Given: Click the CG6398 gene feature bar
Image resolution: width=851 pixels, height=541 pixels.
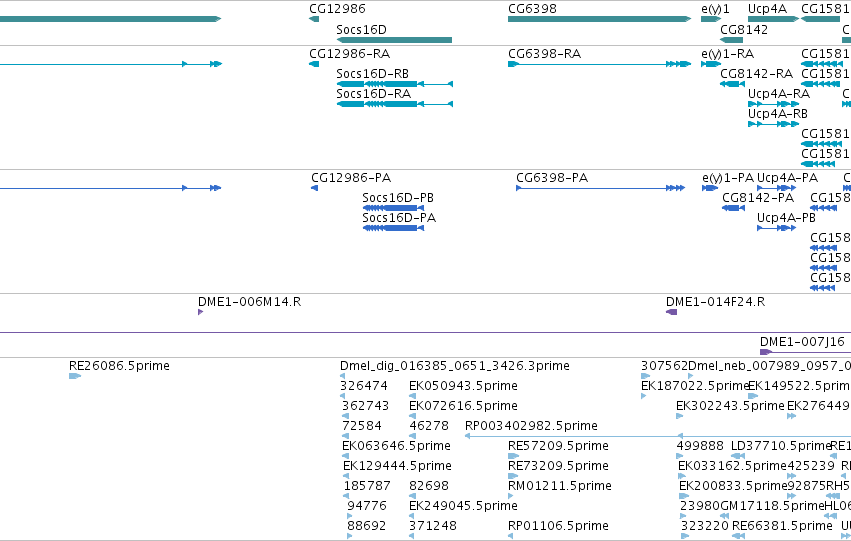Looking at the screenshot, I should 599,19.
